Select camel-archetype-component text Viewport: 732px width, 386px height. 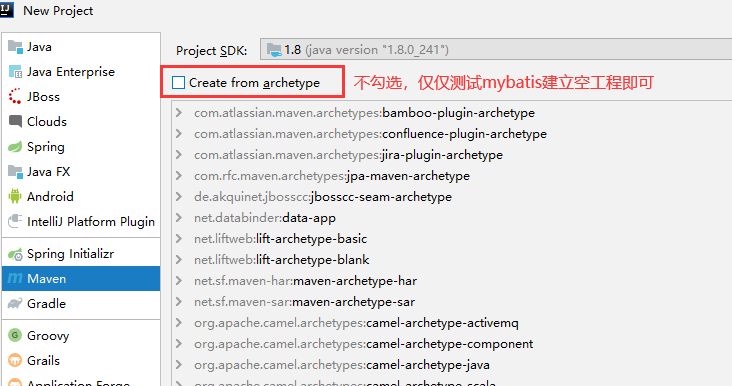[x=450, y=344]
